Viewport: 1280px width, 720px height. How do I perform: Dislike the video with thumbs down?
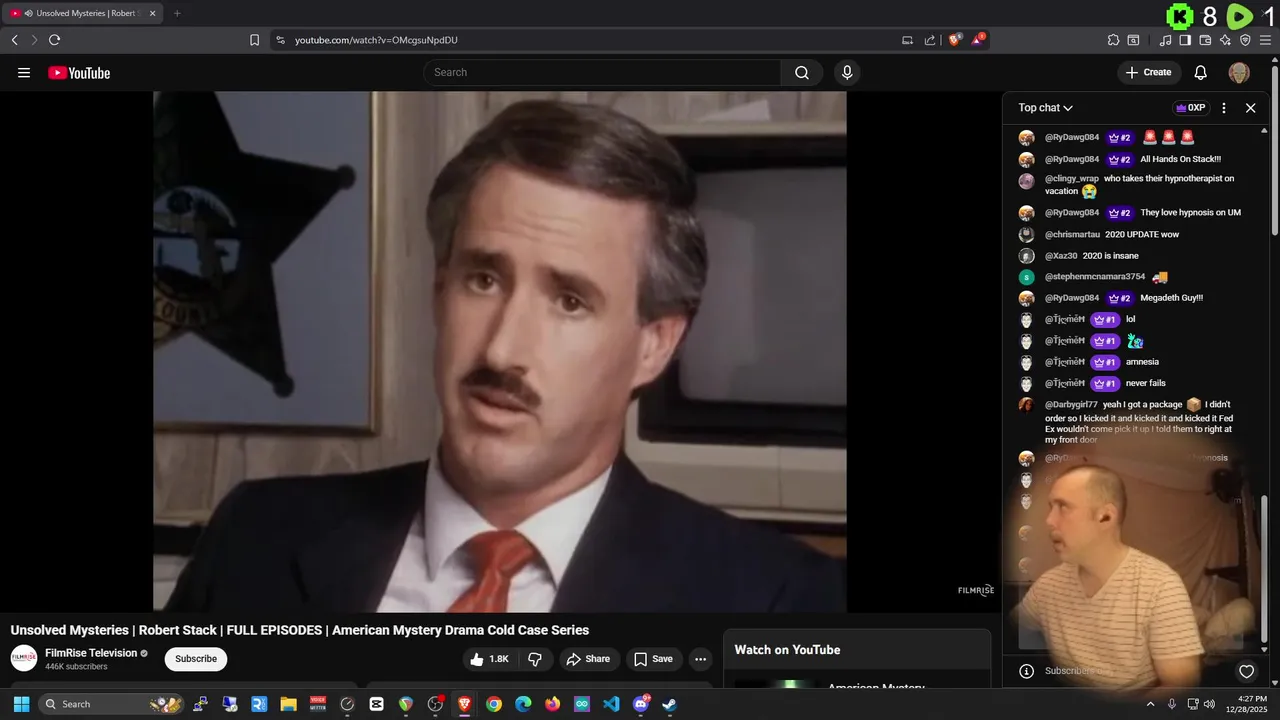click(x=535, y=659)
